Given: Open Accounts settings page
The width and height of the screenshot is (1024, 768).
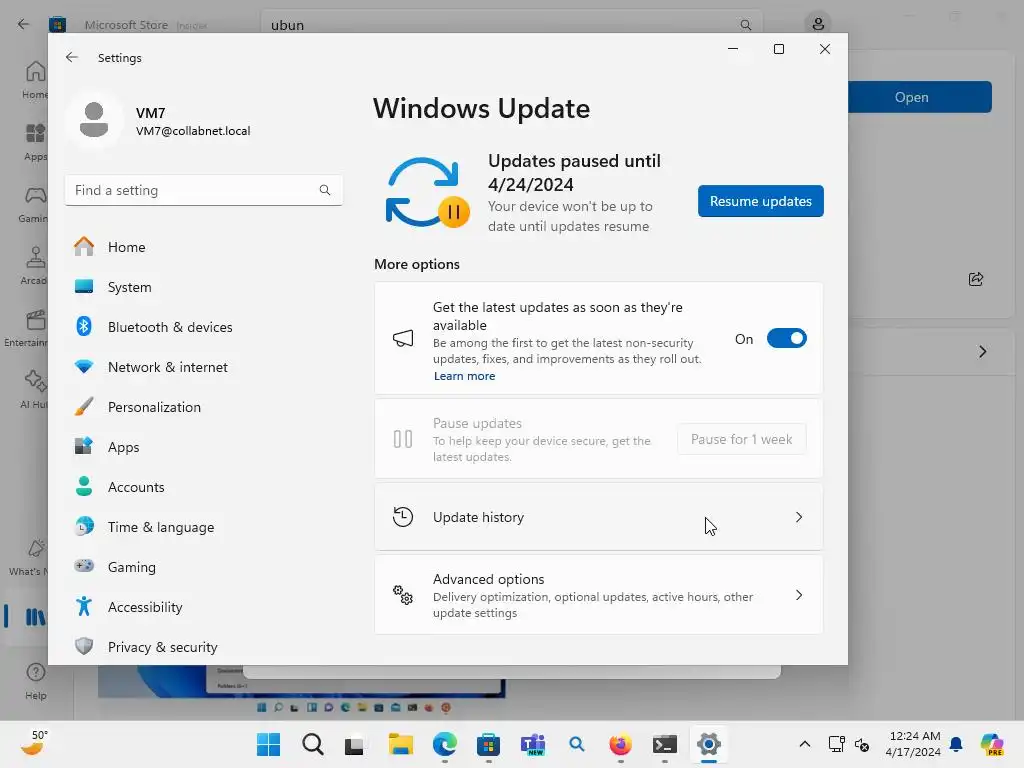Looking at the screenshot, I should pos(204,487).
